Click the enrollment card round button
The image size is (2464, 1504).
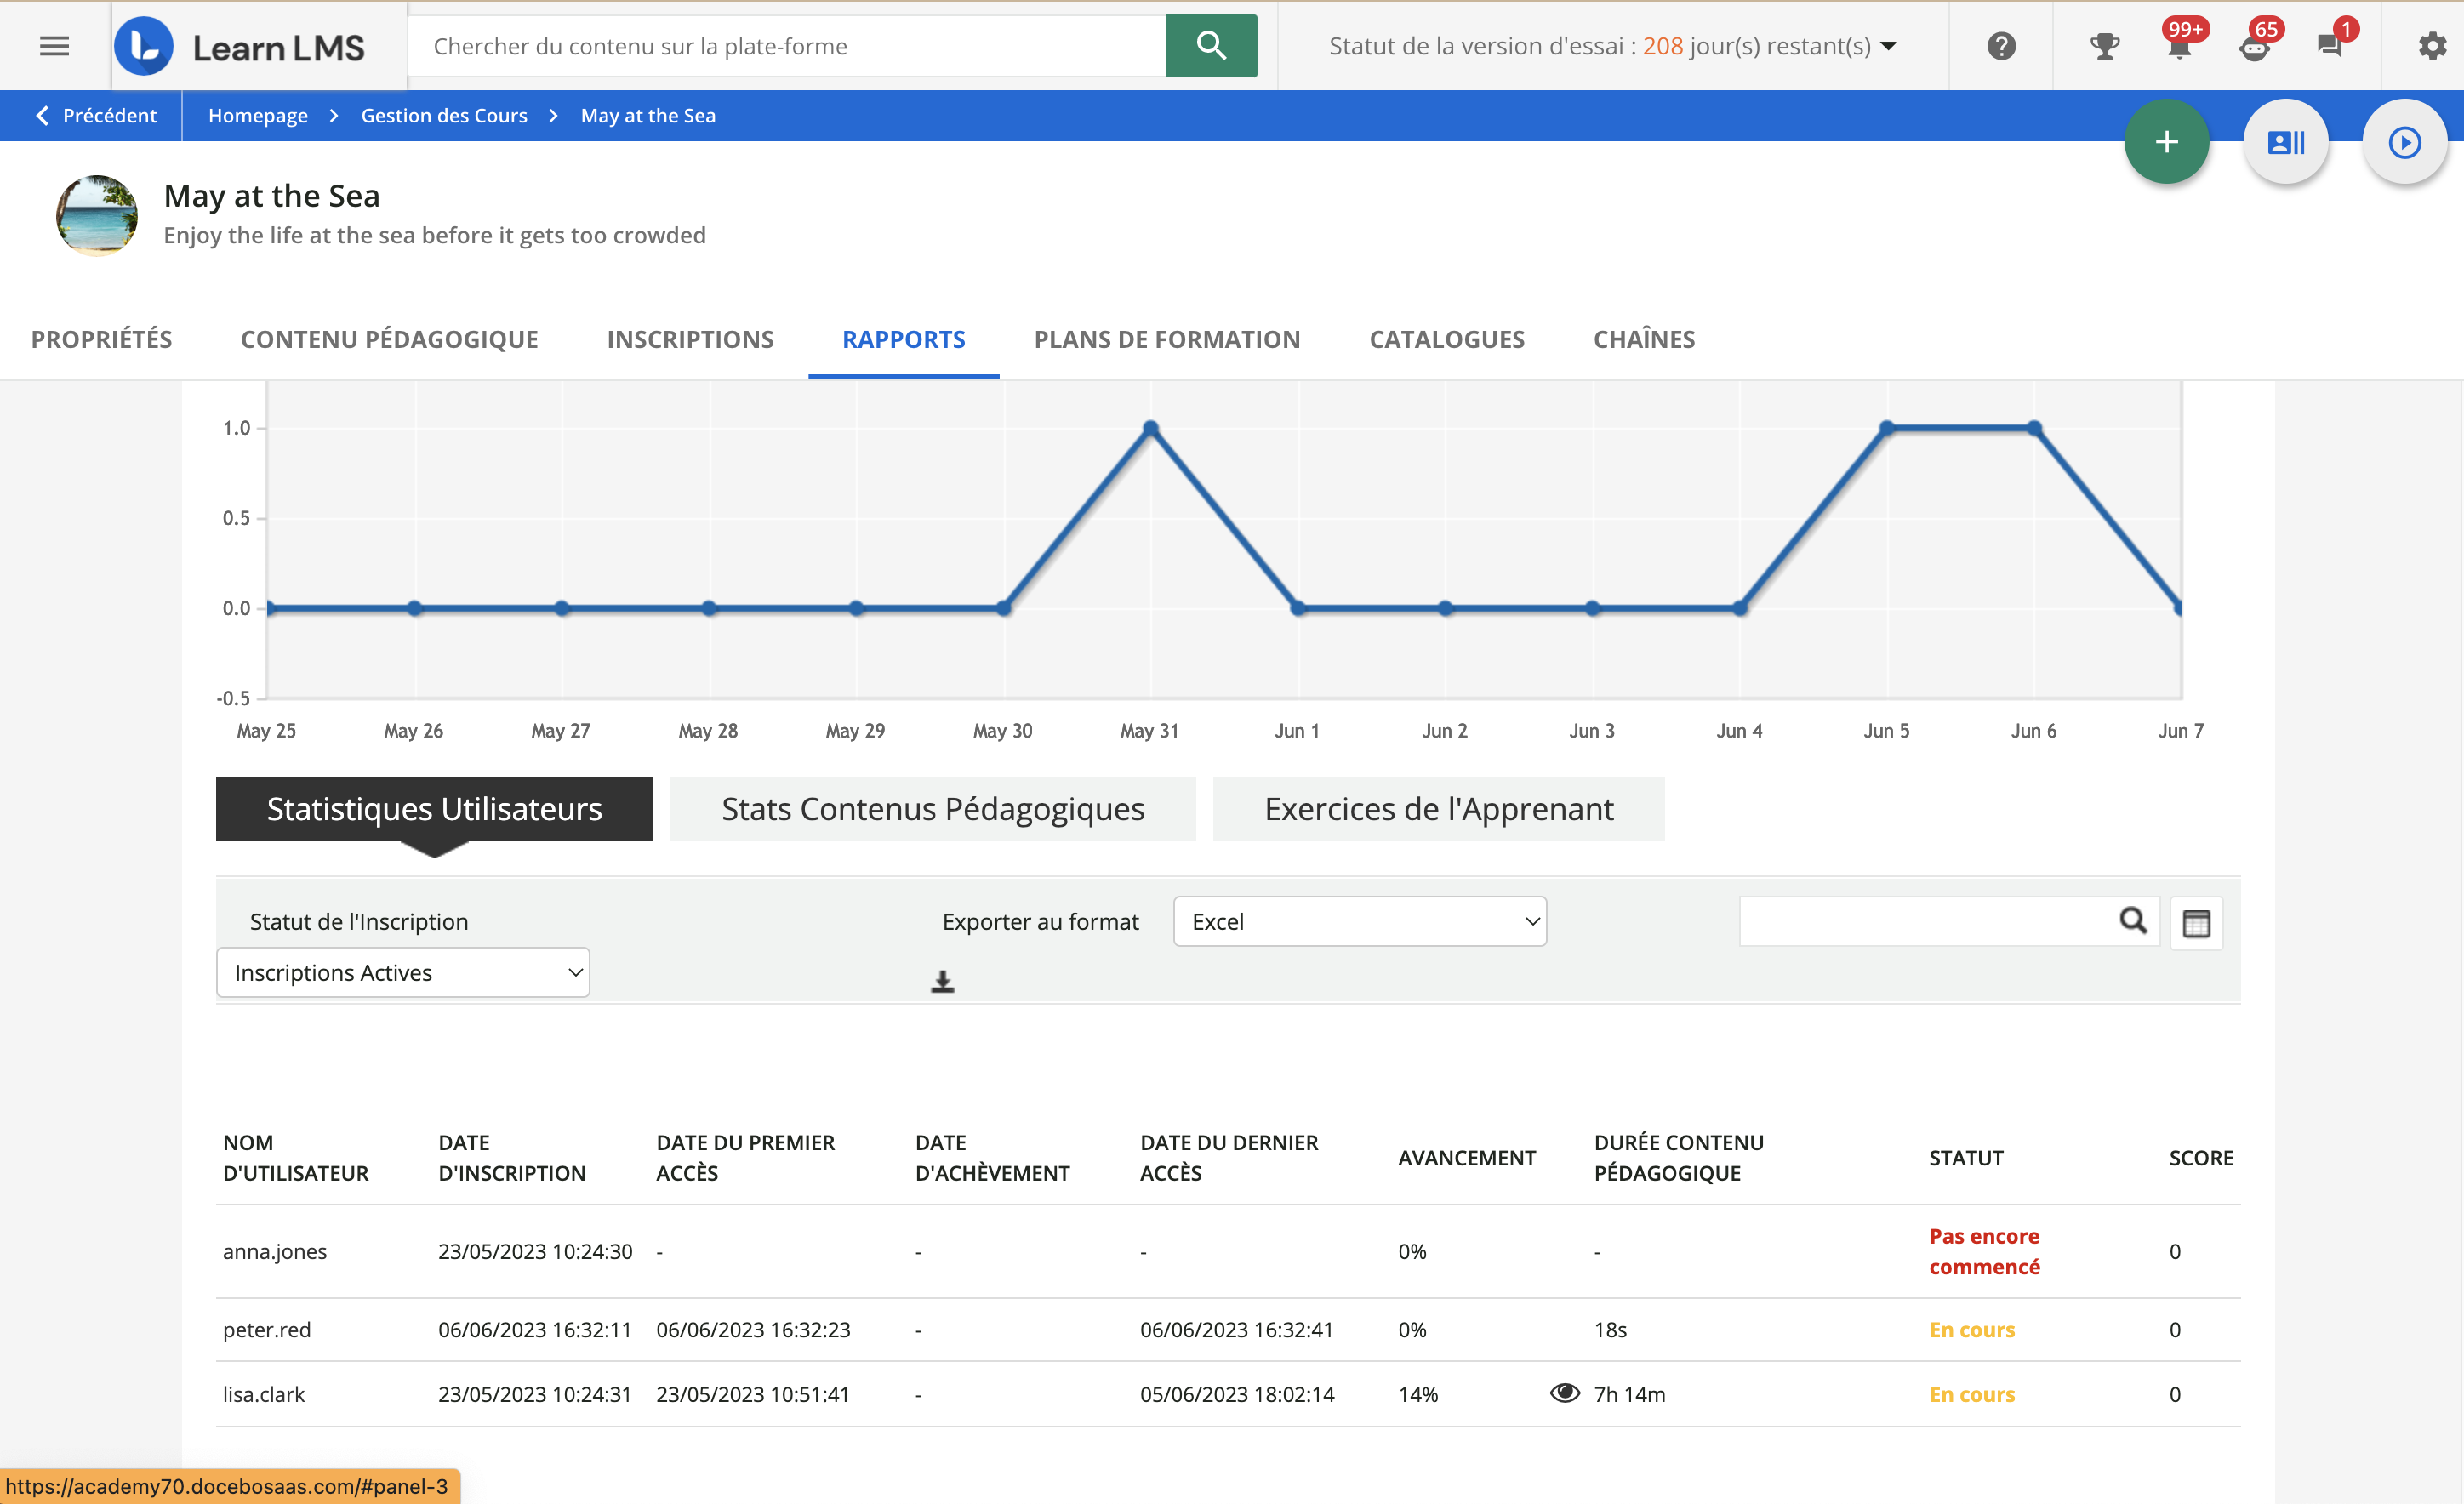pyautogui.click(x=2286, y=142)
